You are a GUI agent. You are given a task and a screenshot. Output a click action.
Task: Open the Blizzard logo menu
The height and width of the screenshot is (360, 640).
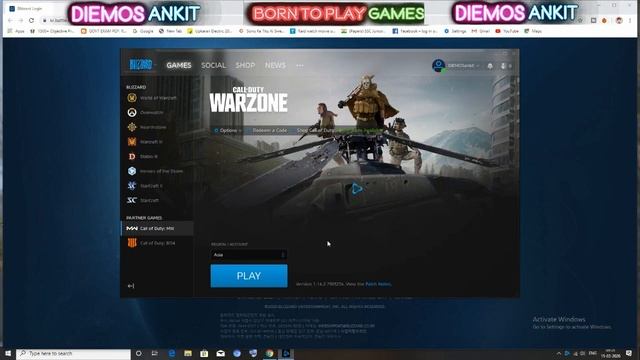(x=142, y=64)
